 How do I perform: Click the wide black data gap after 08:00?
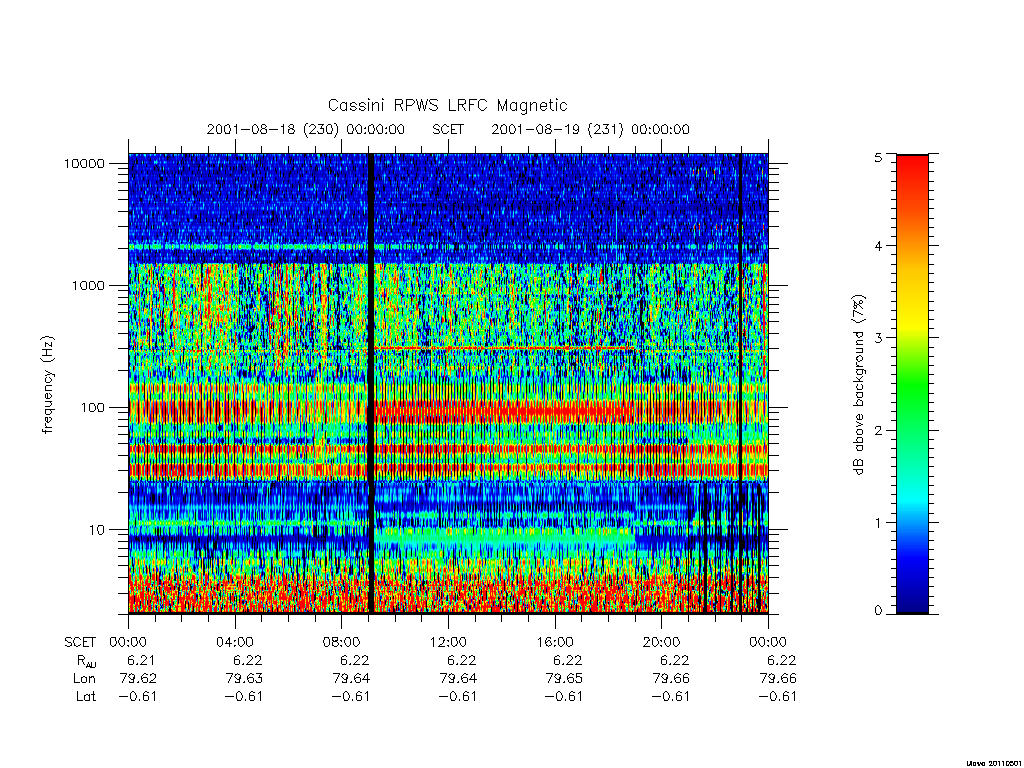coord(372,384)
